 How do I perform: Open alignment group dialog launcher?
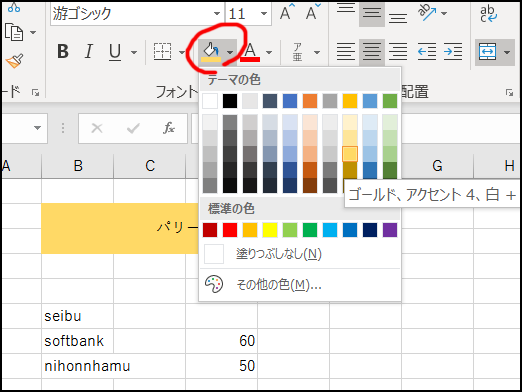pos(509,93)
